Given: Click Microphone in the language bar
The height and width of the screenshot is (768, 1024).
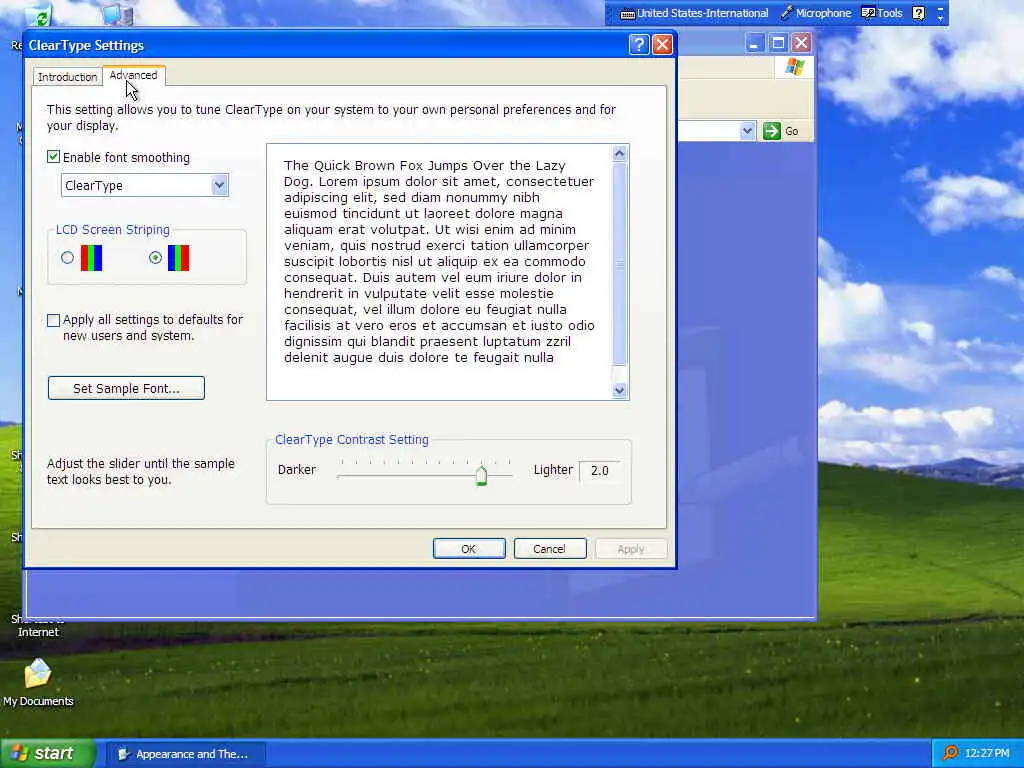Looking at the screenshot, I should pos(816,13).
